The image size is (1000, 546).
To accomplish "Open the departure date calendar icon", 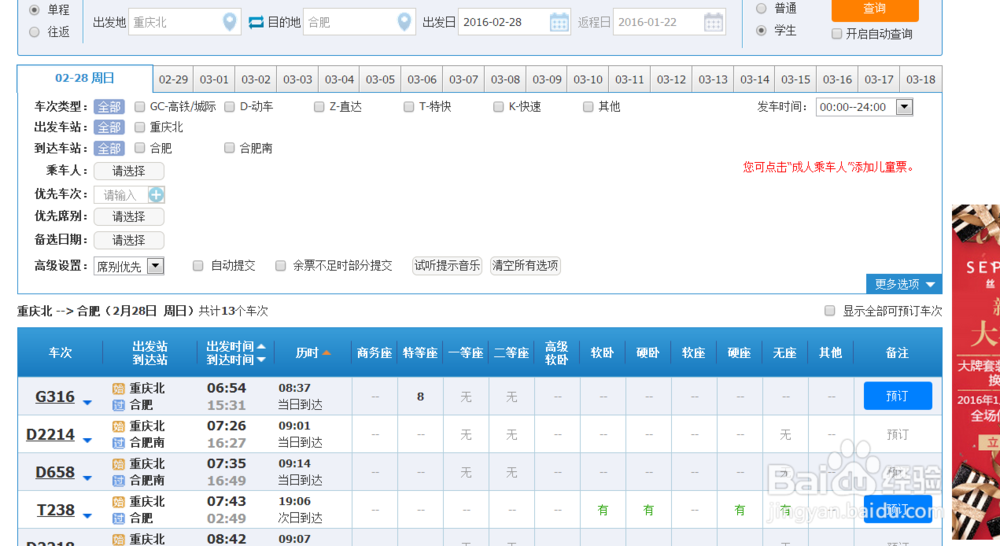I will tap(559, 22).
